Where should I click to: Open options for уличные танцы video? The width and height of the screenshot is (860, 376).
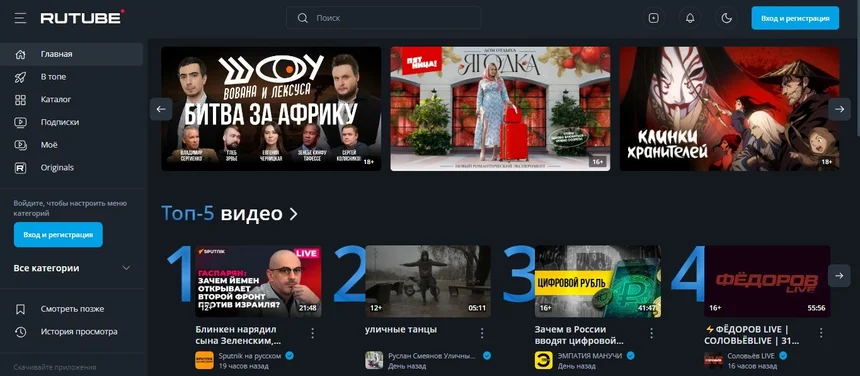(482, 333)
